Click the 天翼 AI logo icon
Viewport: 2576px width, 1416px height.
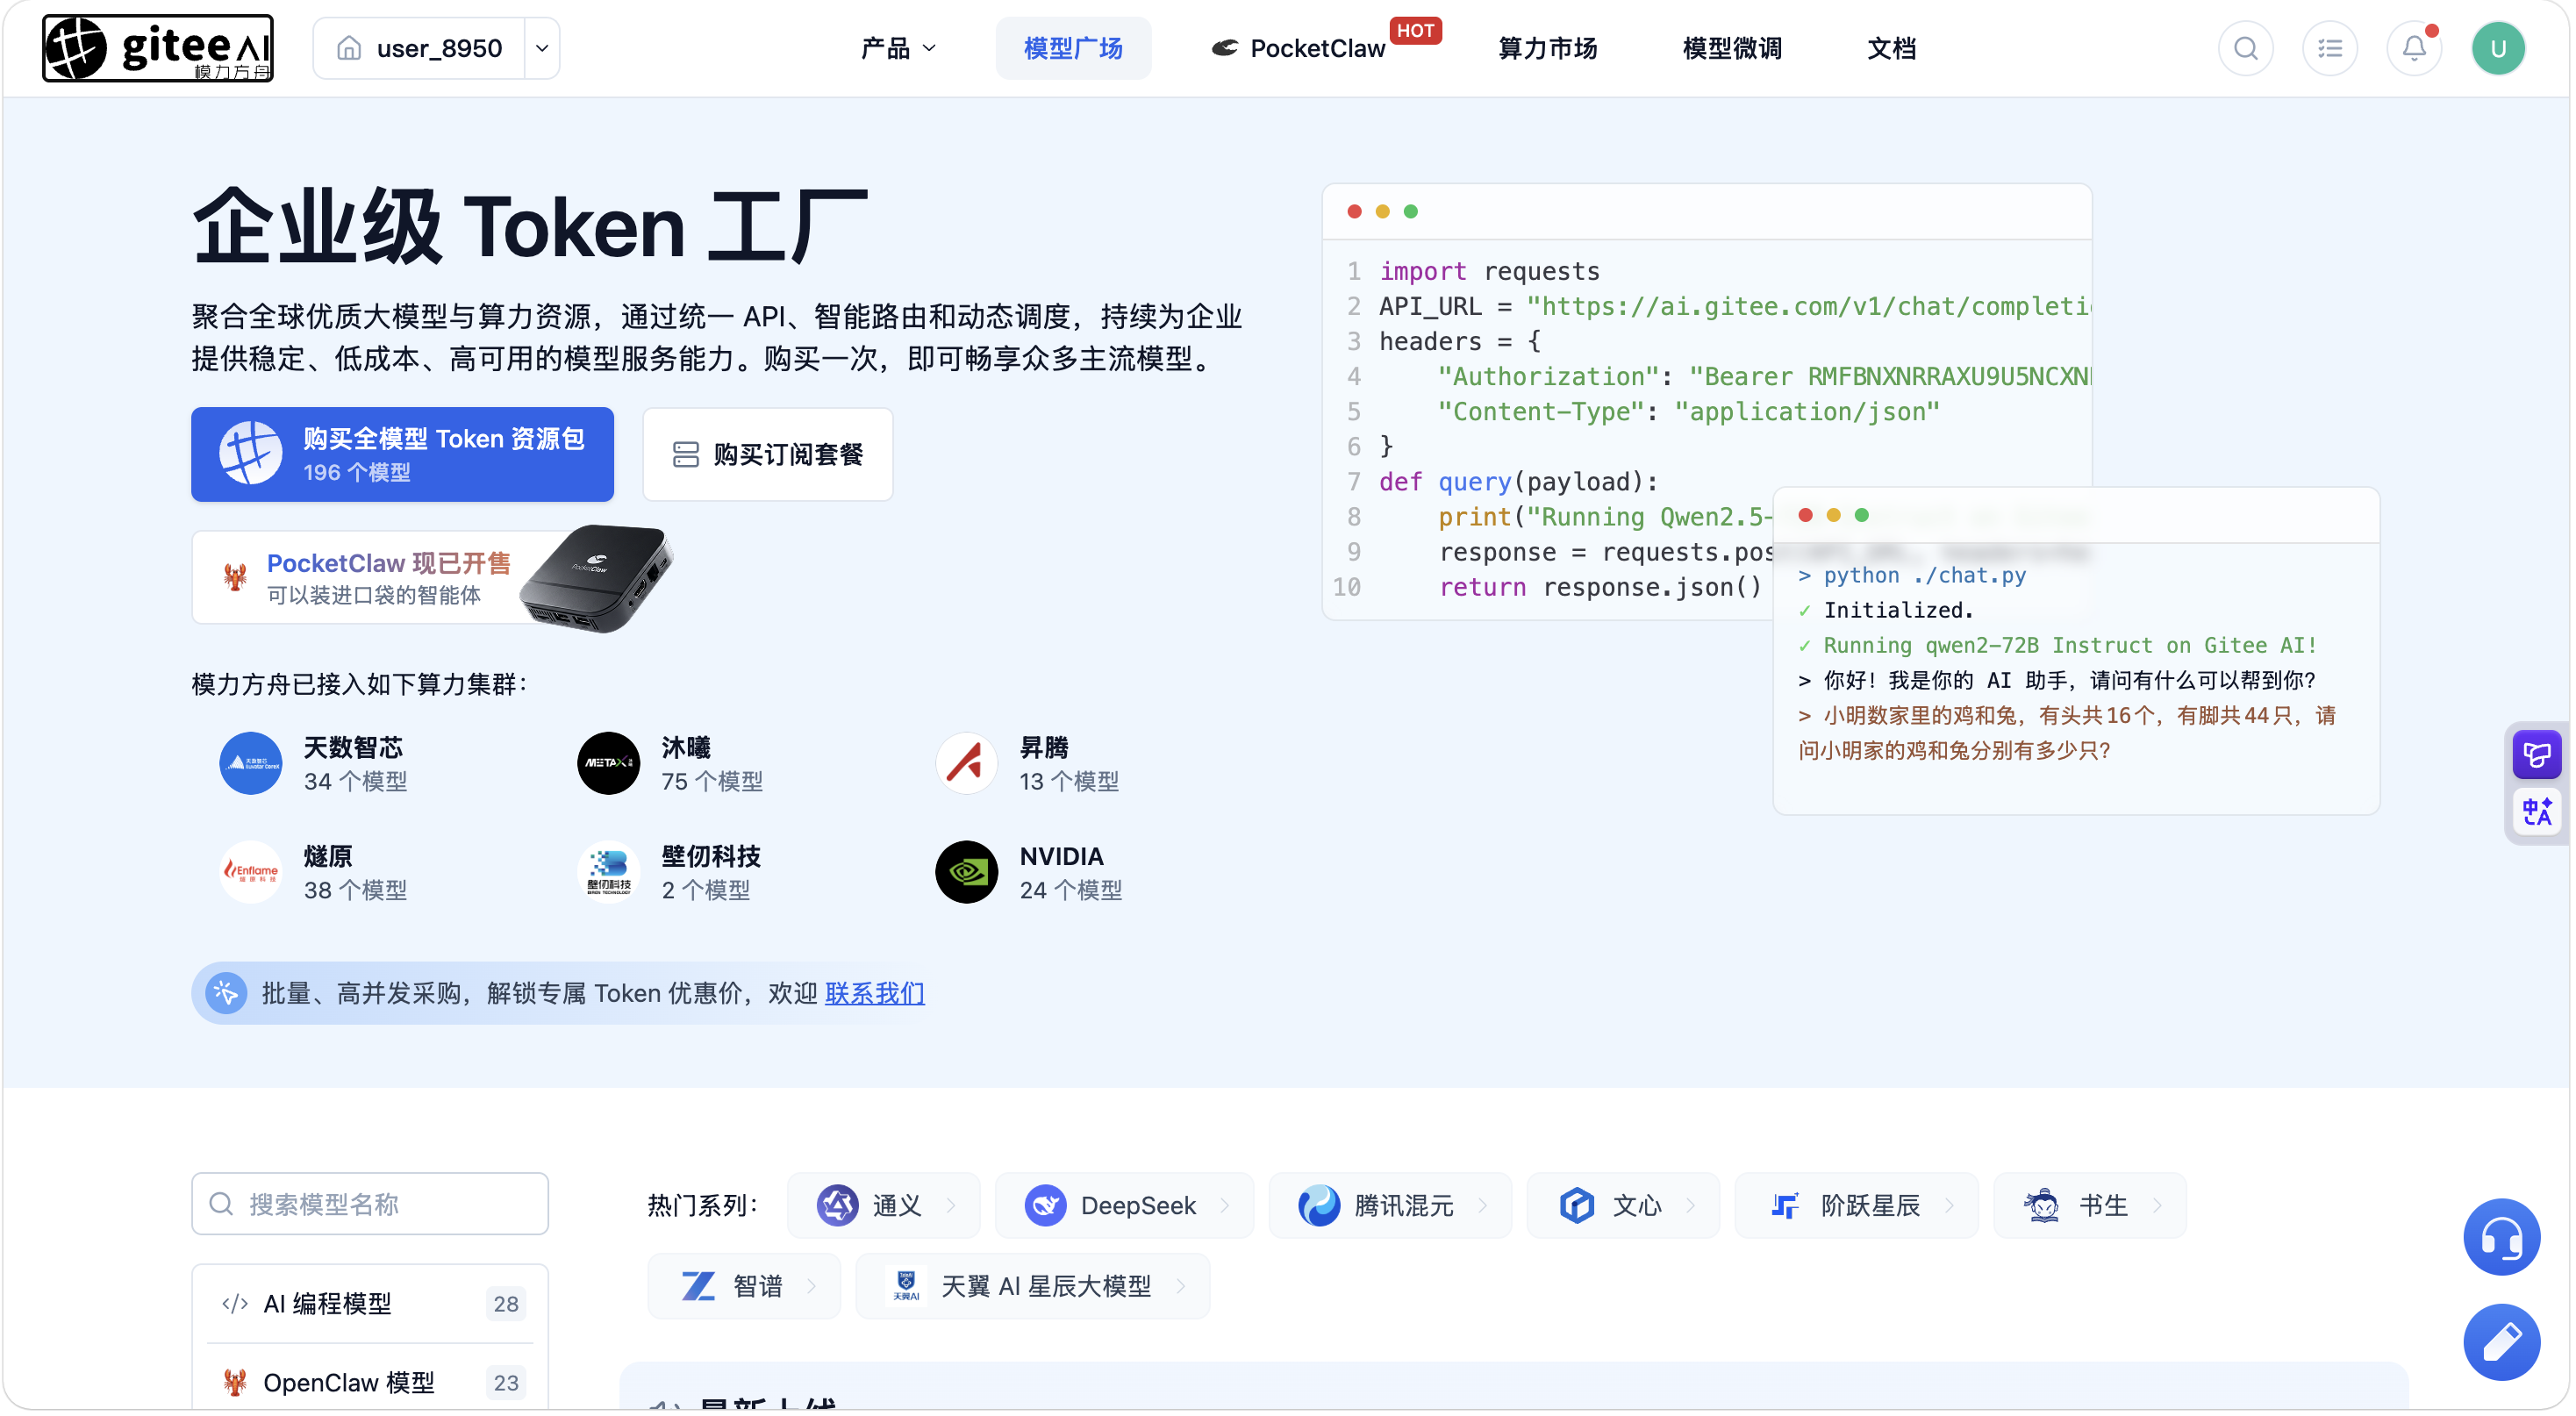[x=905, y=1286]
